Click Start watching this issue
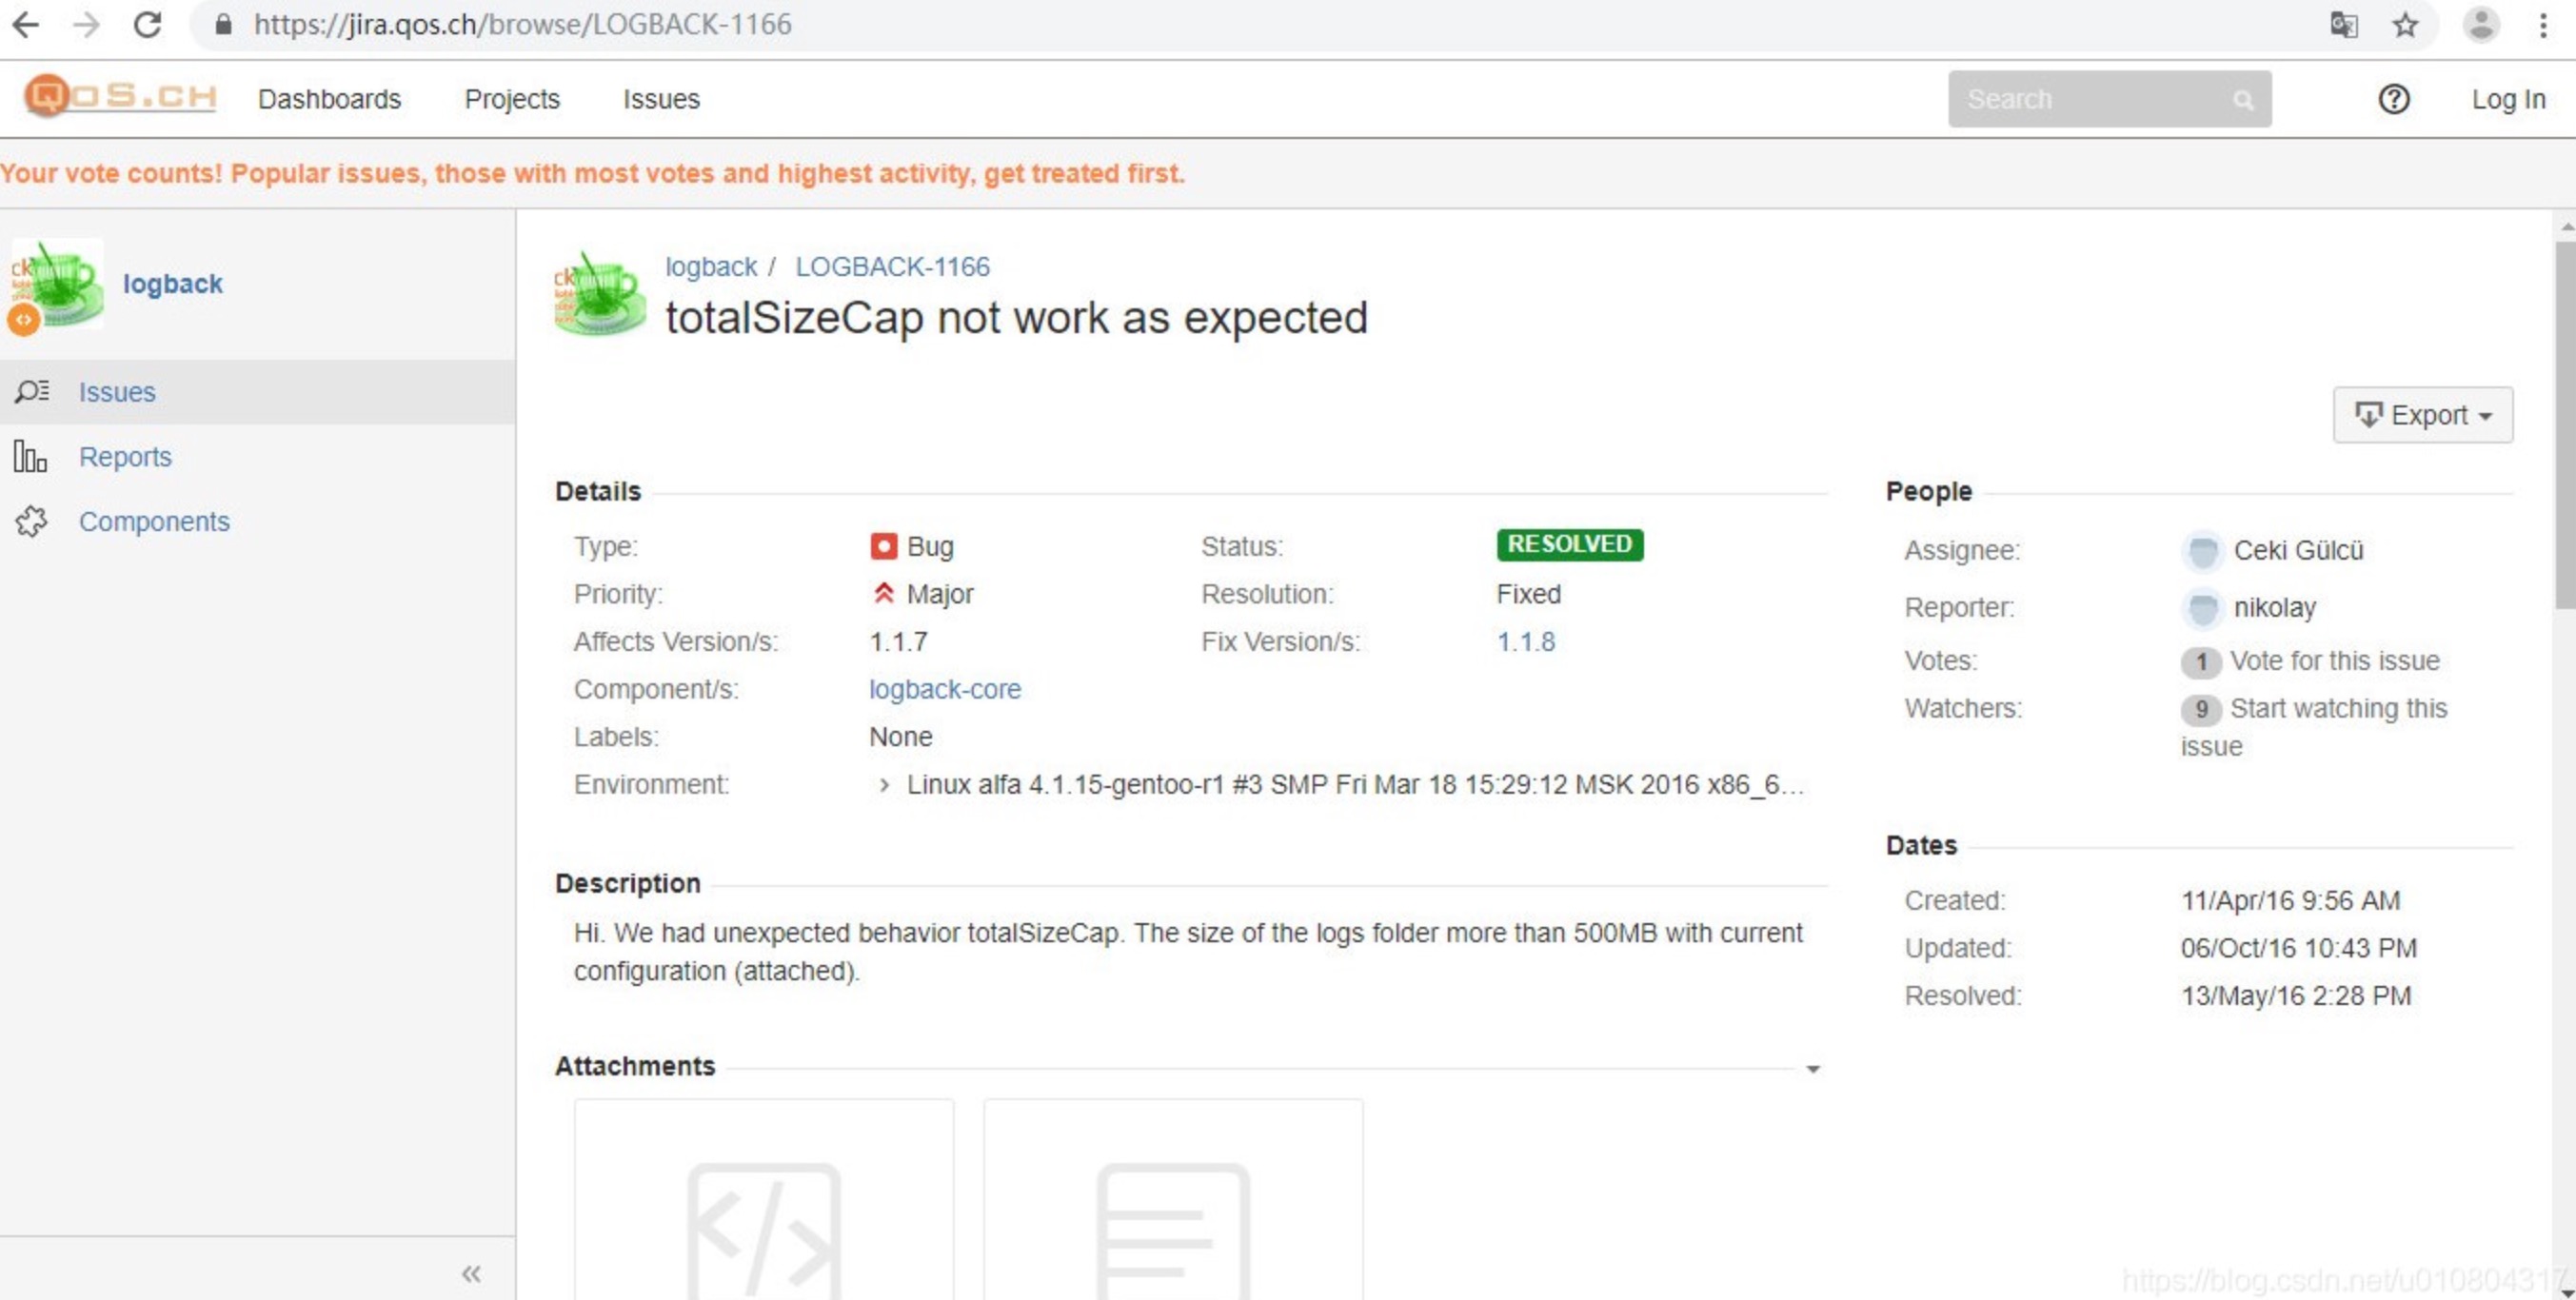The height and width of the screenshot is (1300, 2576). [2314, 727]
